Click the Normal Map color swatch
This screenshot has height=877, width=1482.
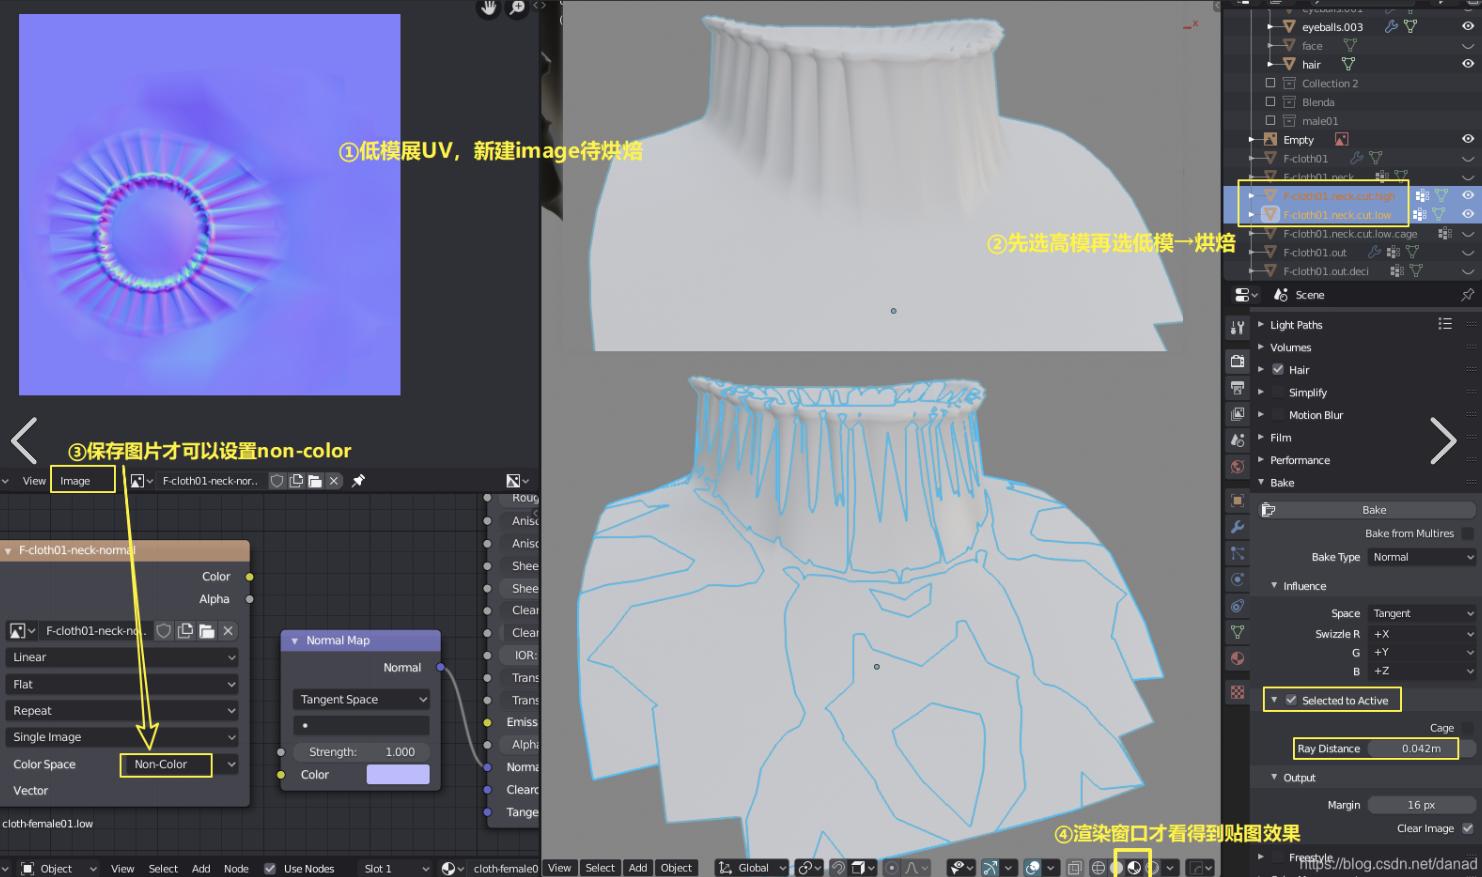398,774
